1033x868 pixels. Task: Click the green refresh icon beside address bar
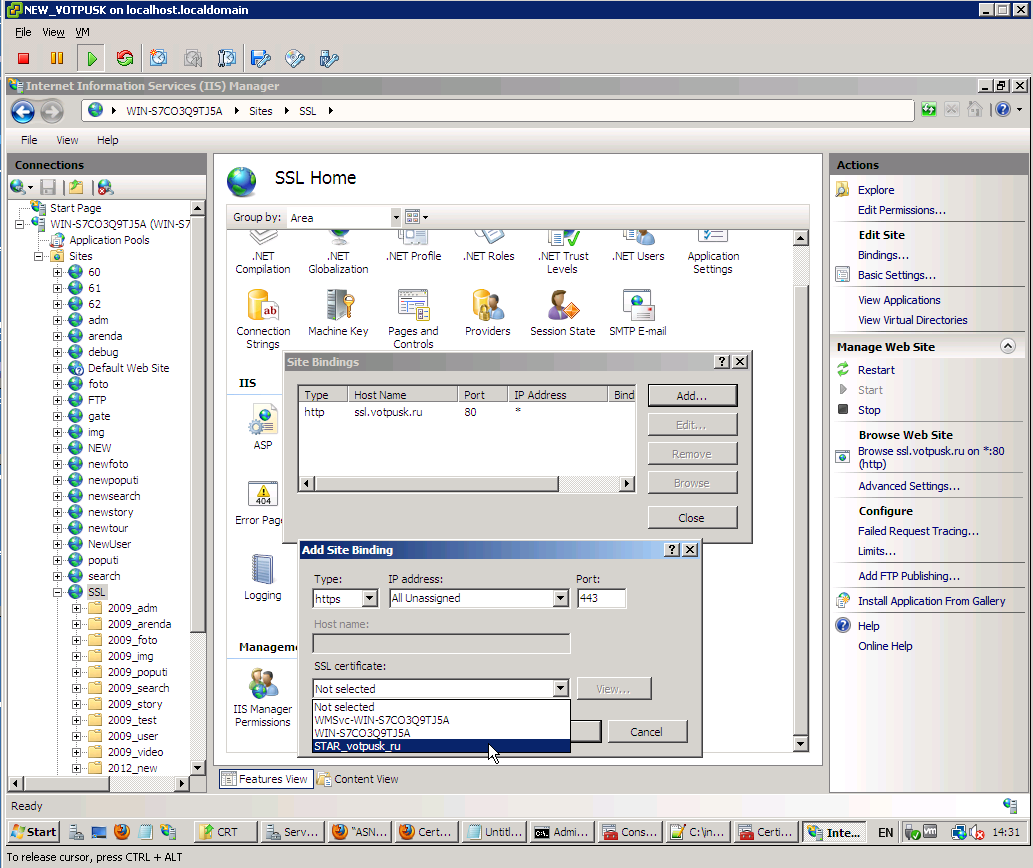pos(929,109)
